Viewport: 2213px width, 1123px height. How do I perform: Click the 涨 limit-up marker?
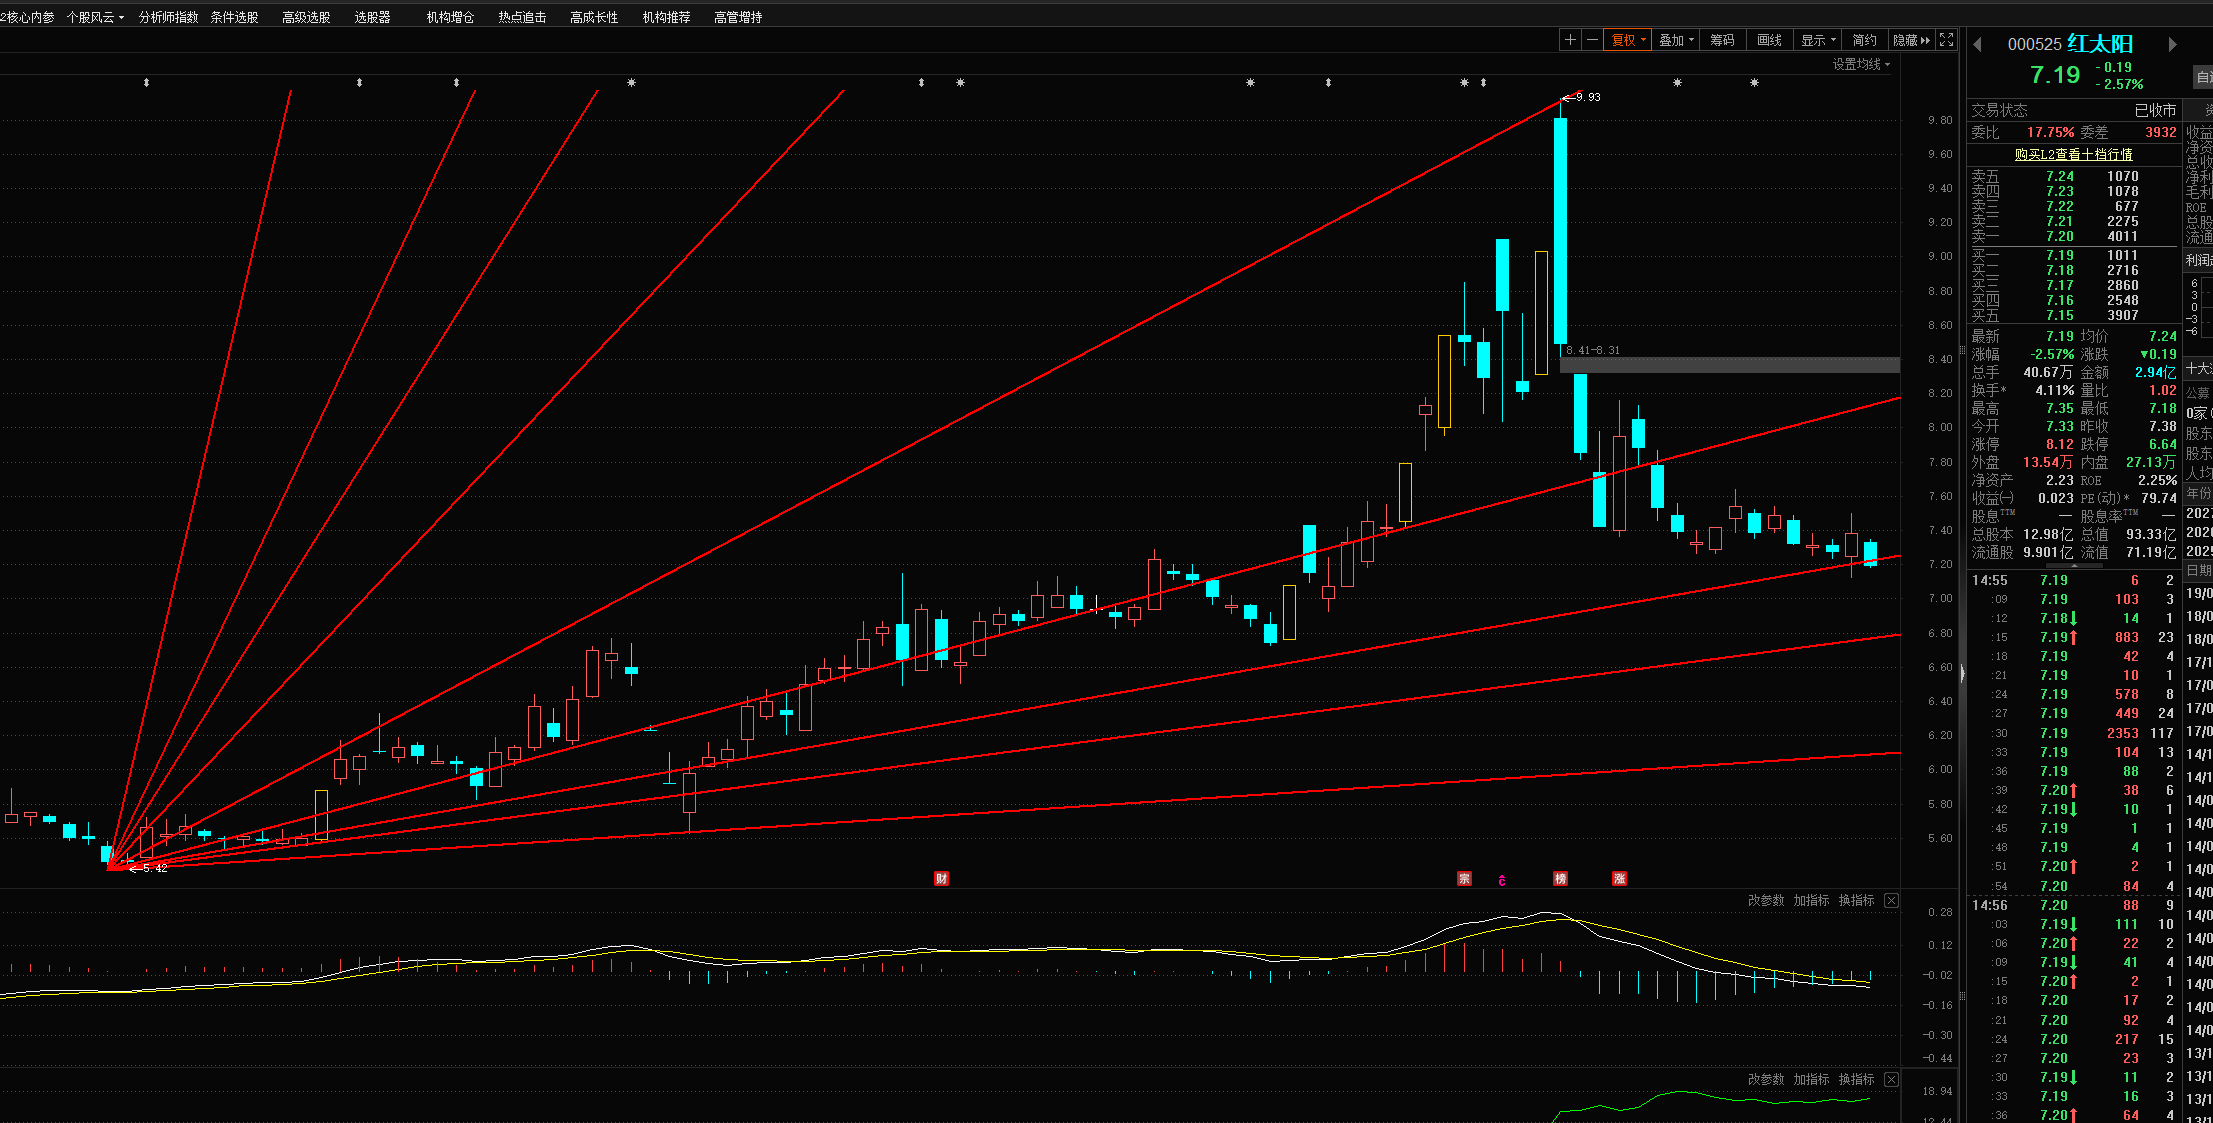tap(1620, 878)
